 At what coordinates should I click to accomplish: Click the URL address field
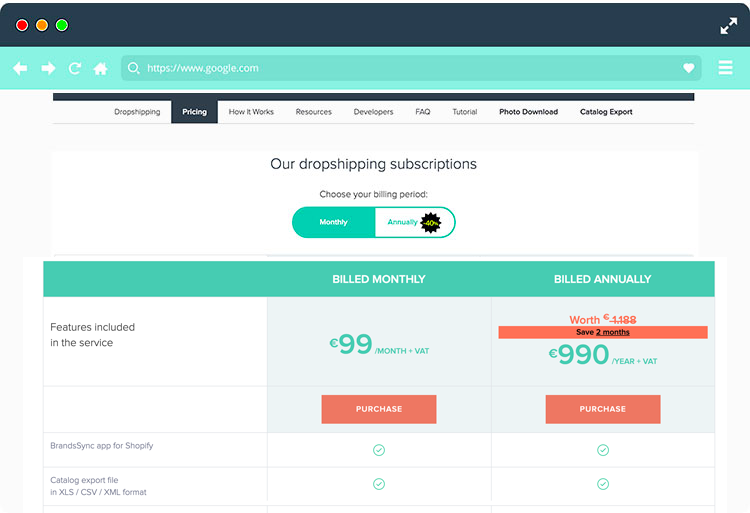[400, 68]
